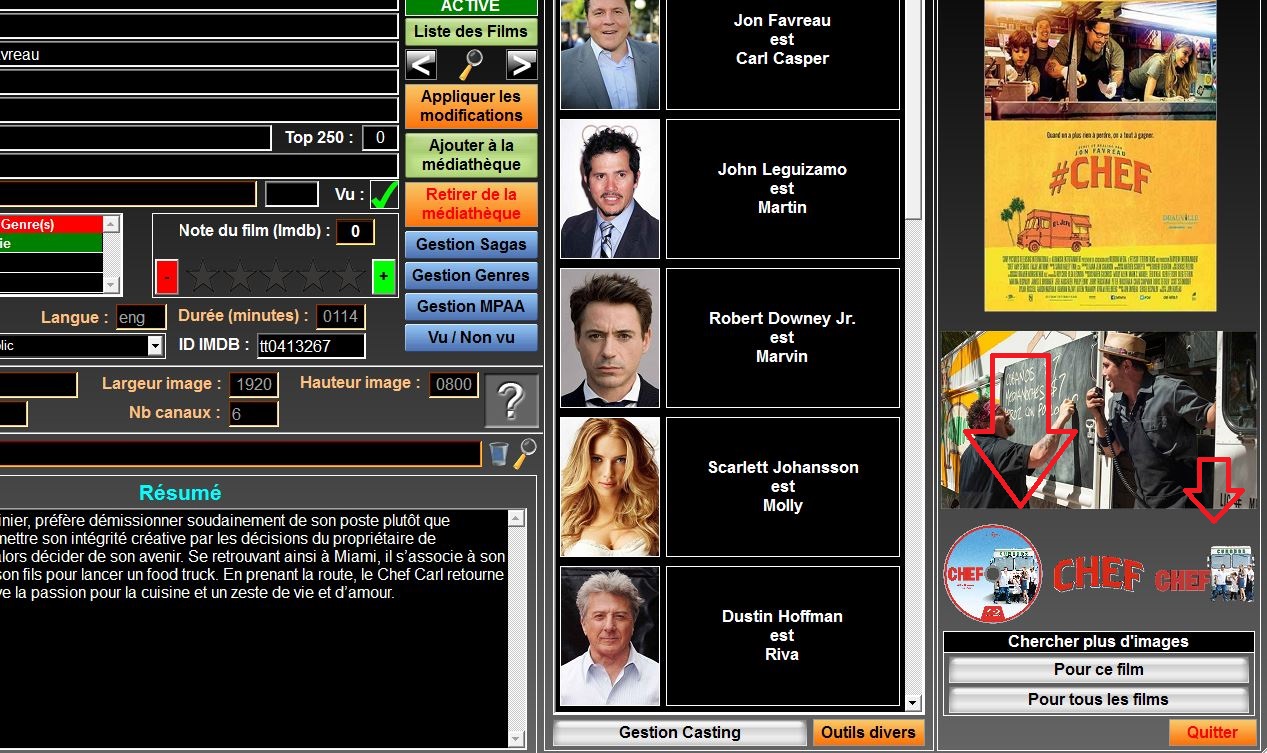Open the food truck fanart image
The width and height of the screenshot is (1267, 753).
click(1098, 420)
